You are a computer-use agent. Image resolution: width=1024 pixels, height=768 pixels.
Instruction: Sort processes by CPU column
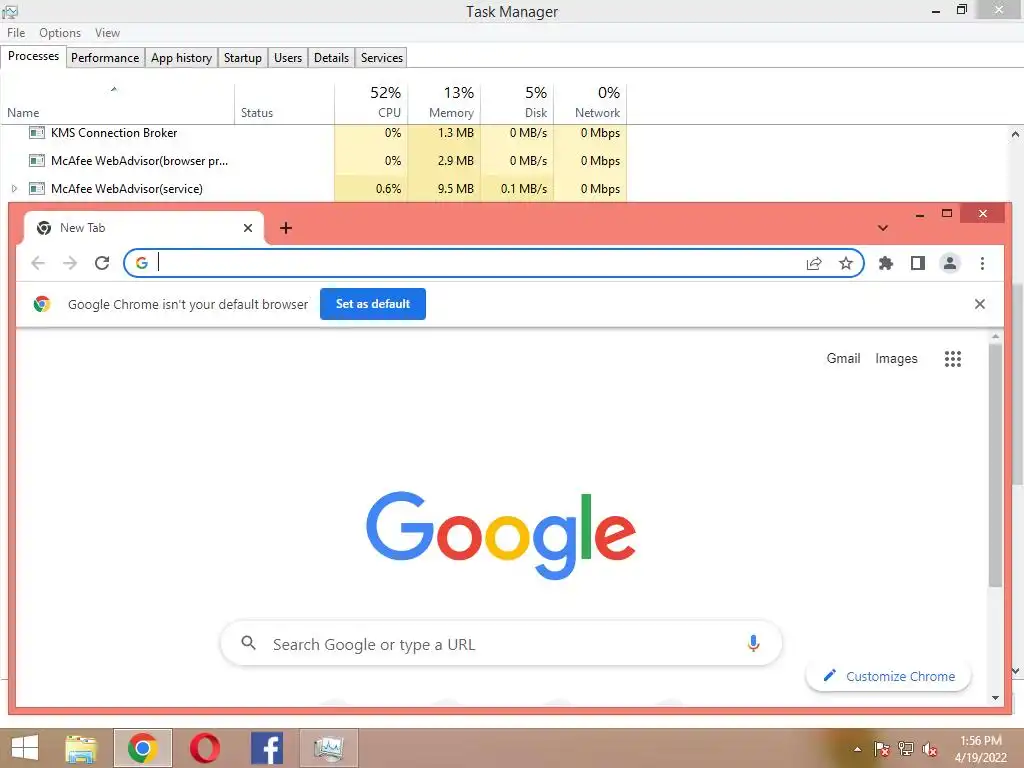click(372, 103)
